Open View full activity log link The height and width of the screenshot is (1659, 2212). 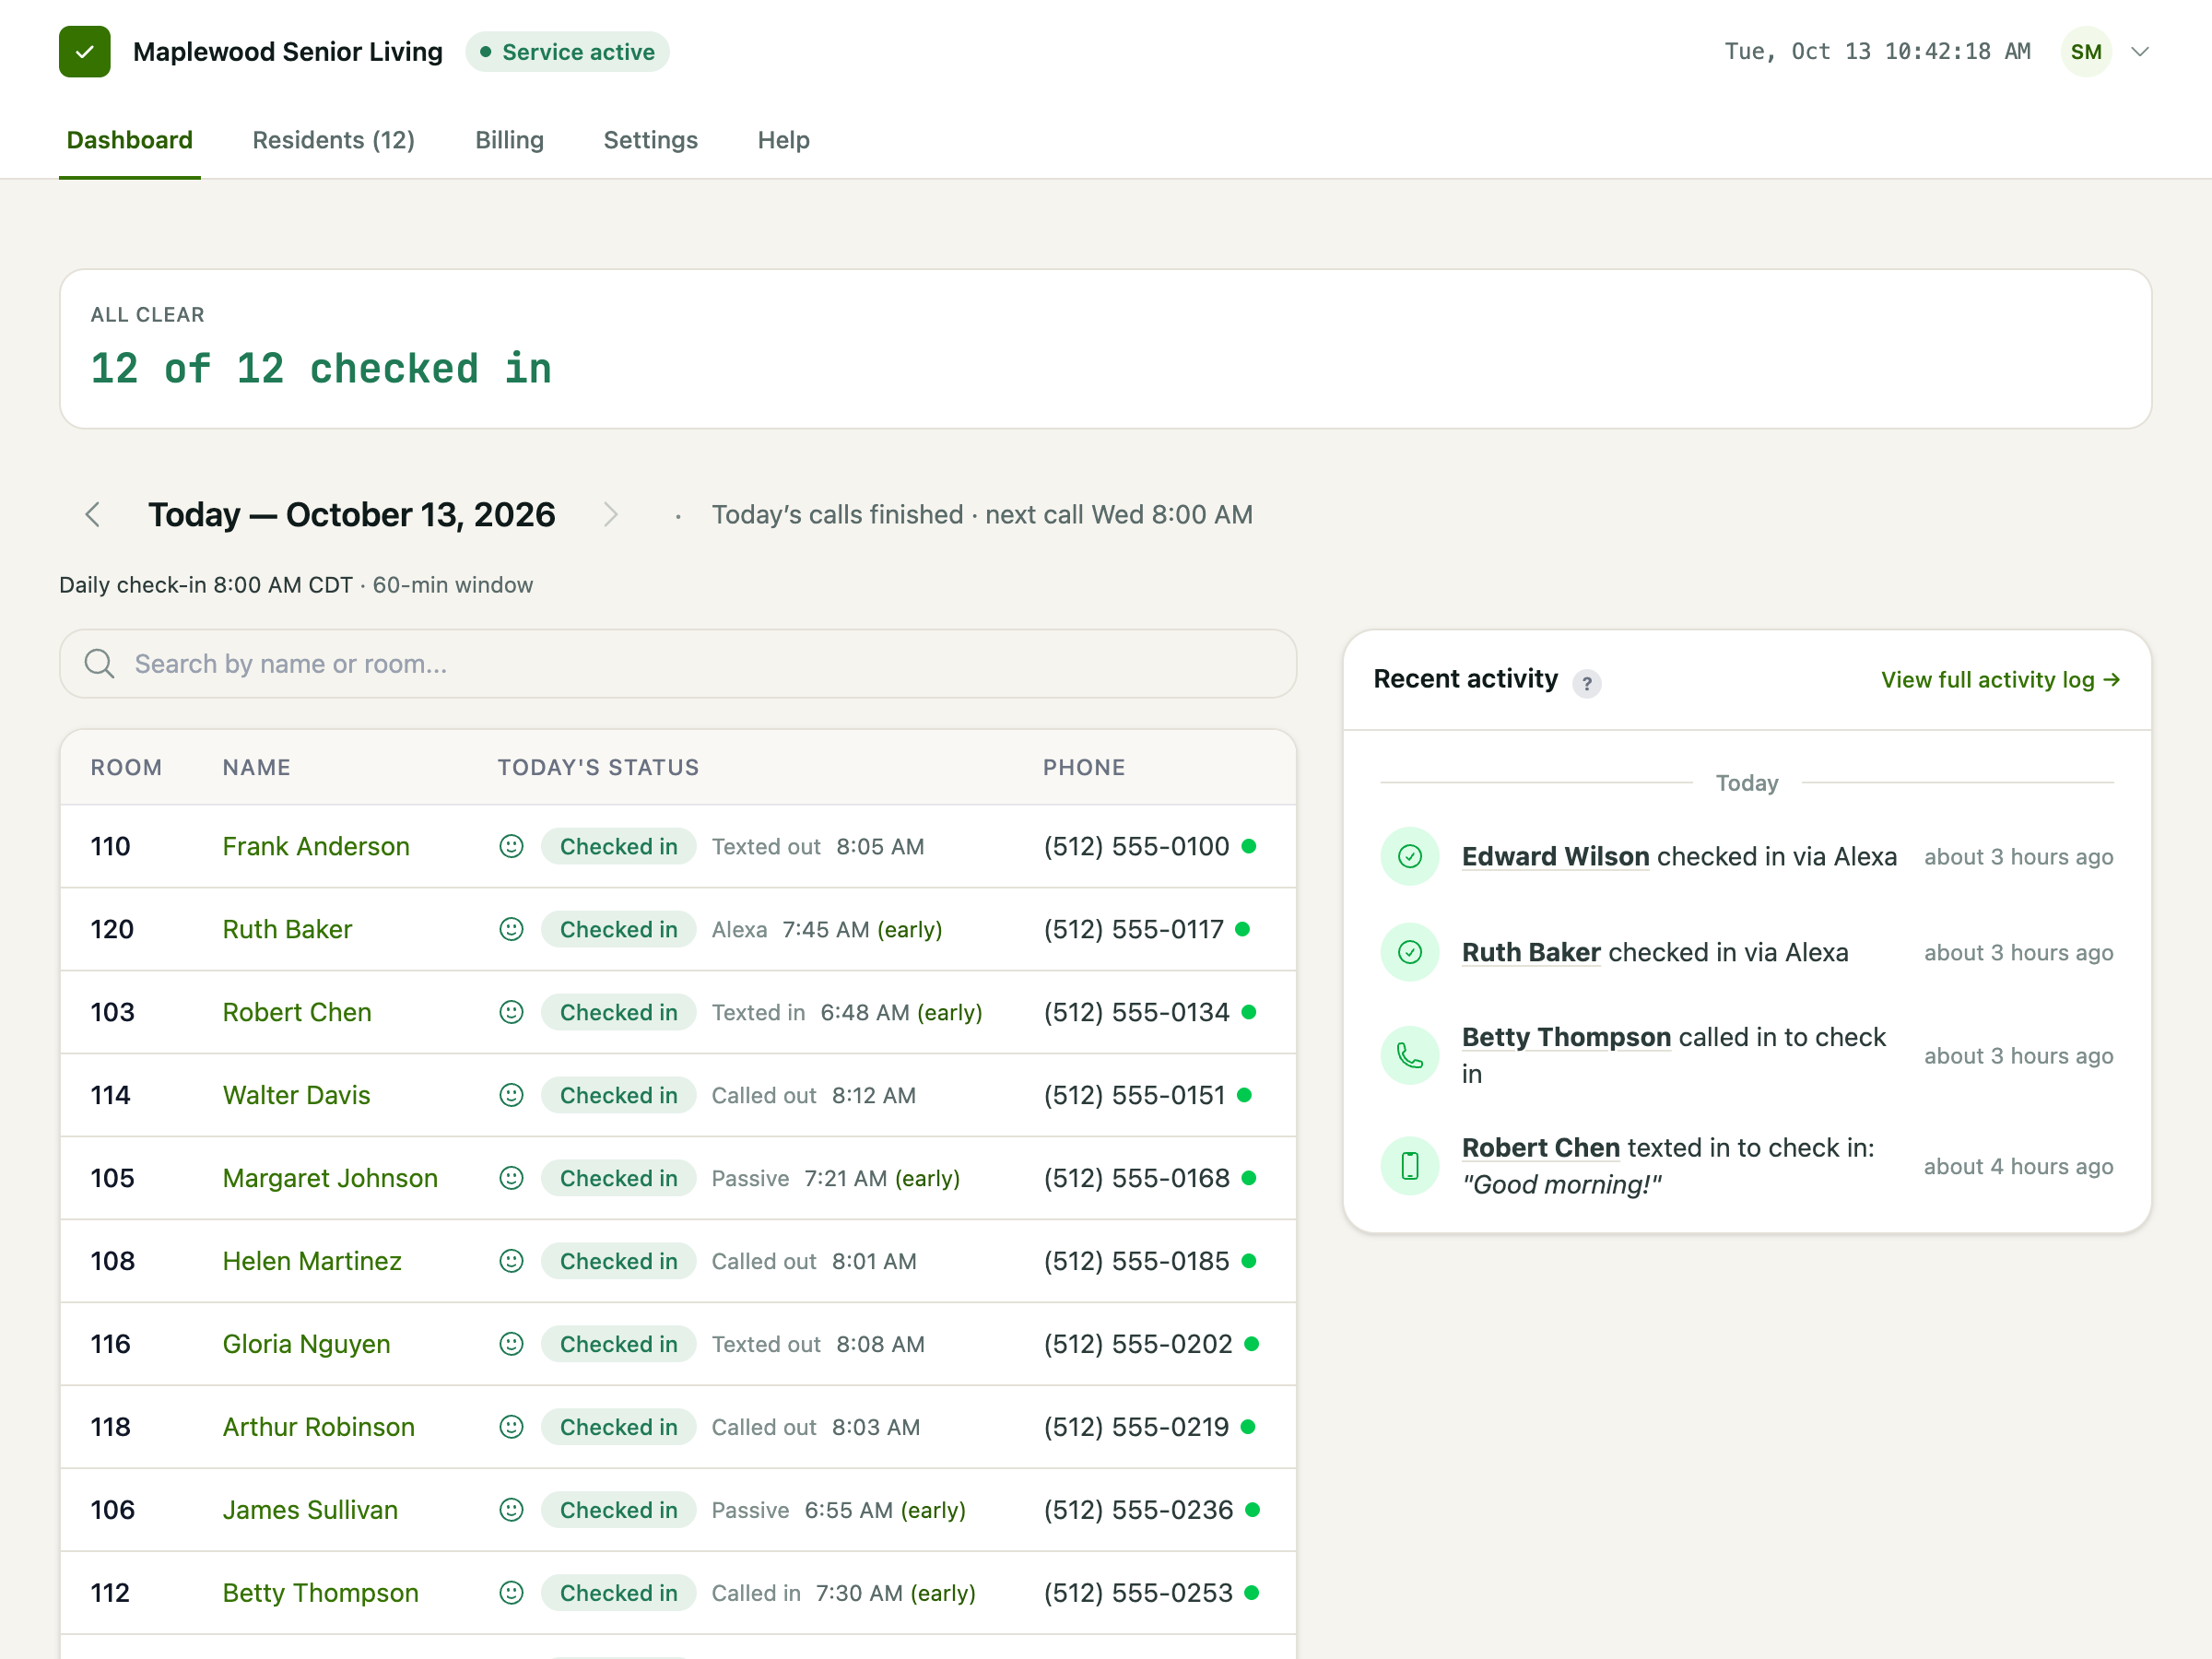2000,680
